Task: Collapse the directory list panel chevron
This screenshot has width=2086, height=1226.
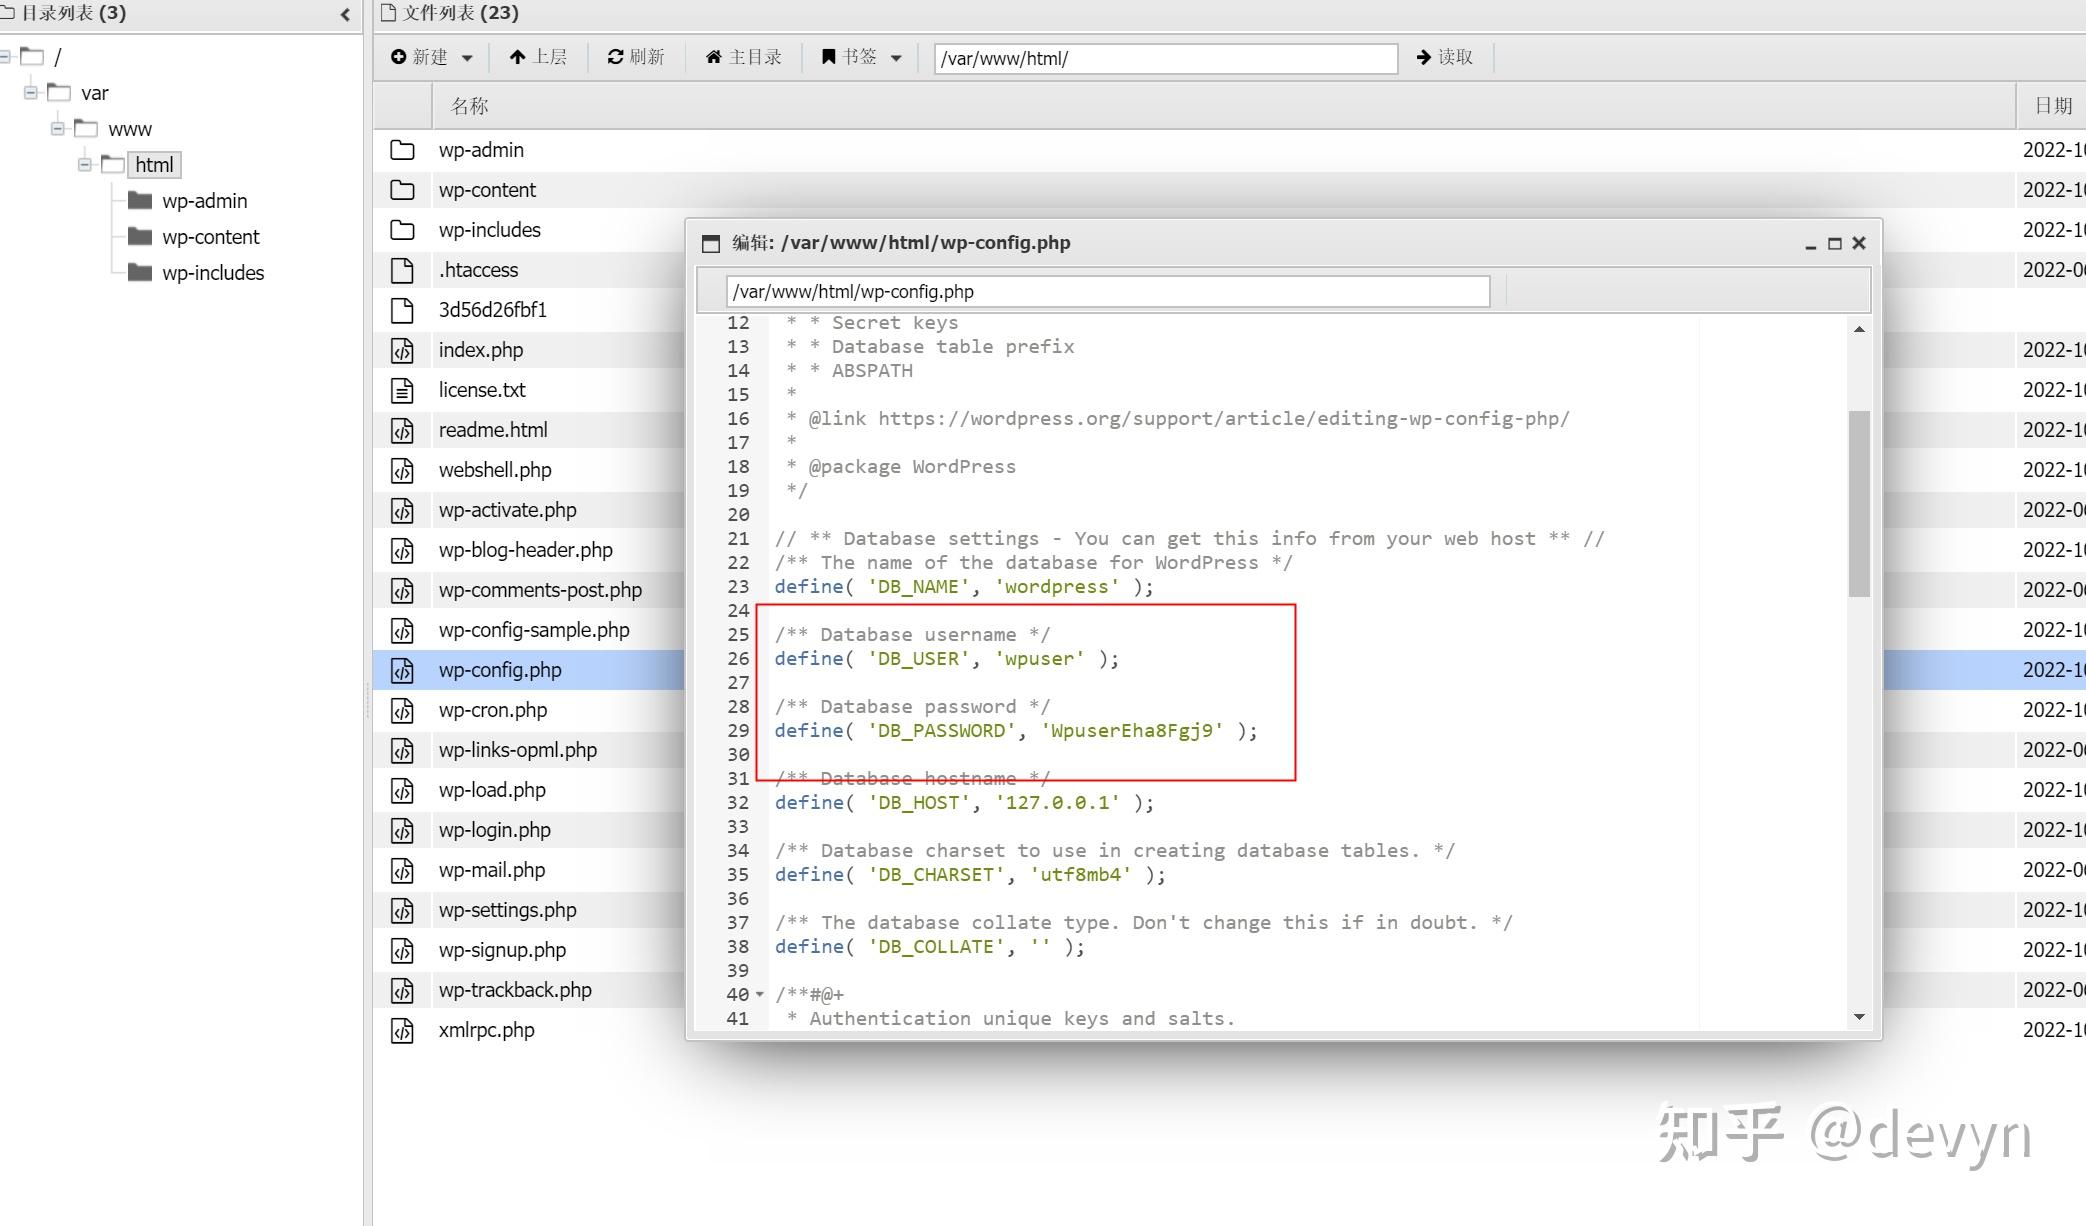Action: (345, 14)
